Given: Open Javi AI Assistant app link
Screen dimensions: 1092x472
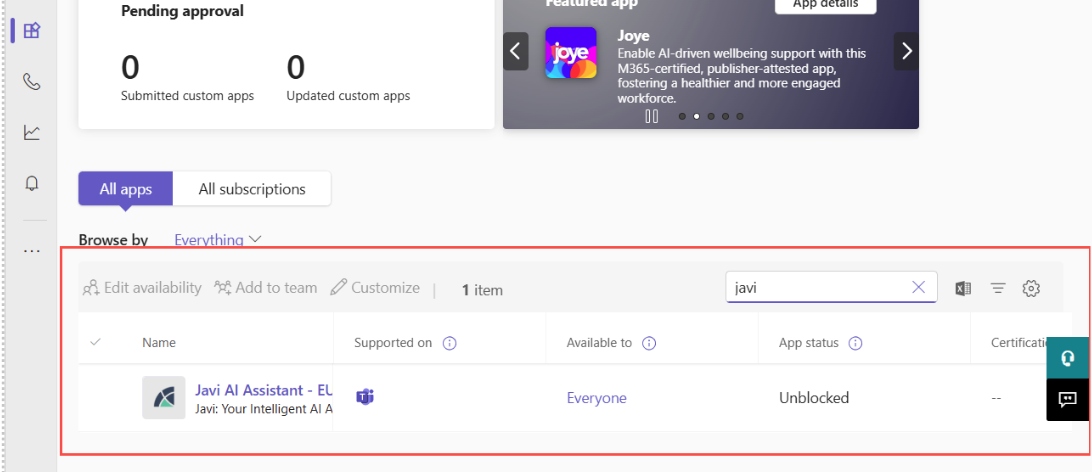Looking at the screenshot, I should [x=263, y=390].
